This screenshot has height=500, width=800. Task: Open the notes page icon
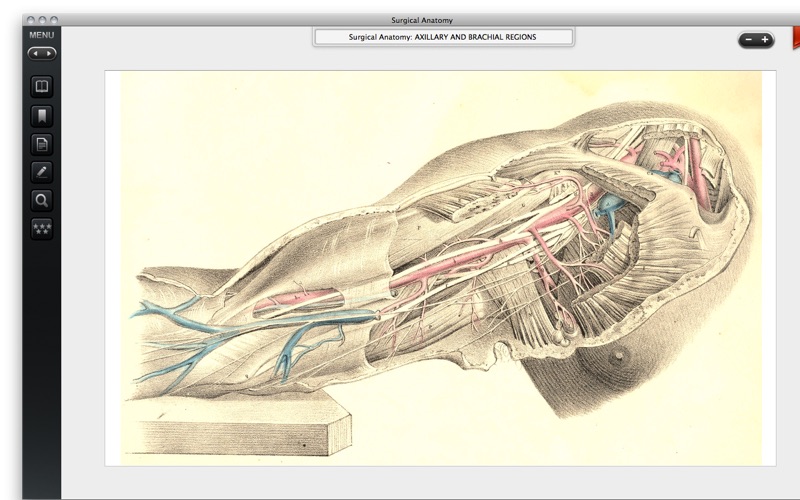point(42,144)
